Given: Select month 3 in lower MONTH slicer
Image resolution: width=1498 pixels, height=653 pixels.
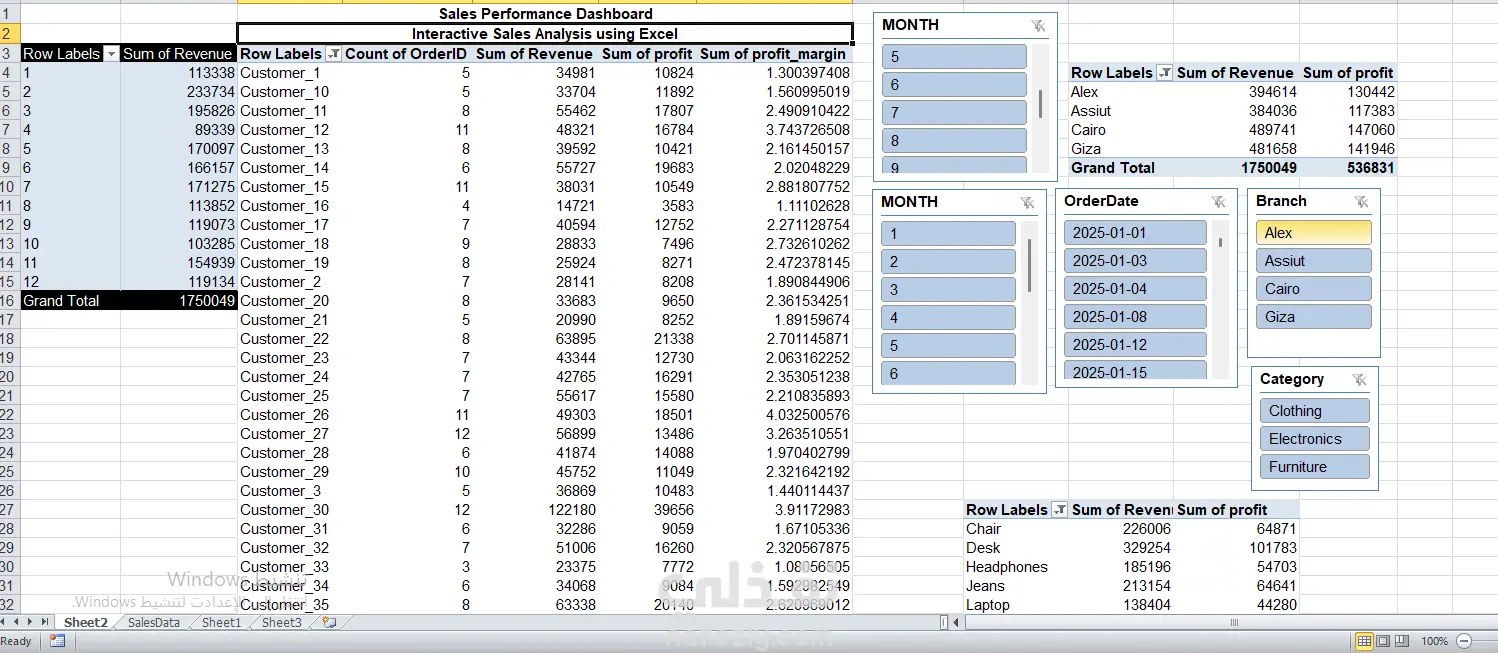Looking at the screenshot, I should (x=949, y=289).
